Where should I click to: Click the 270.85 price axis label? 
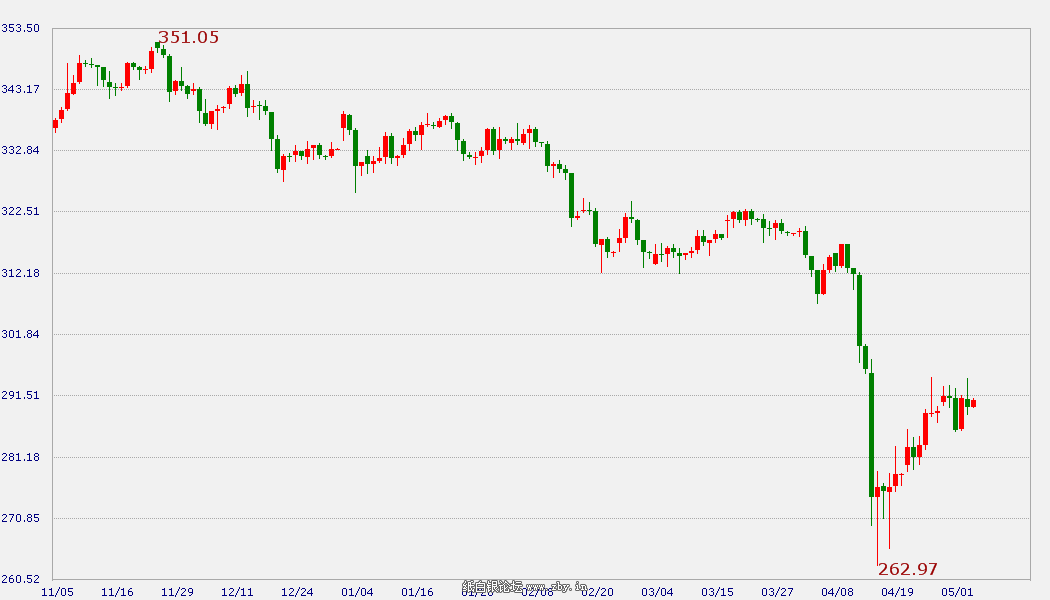tap(20, 519)
